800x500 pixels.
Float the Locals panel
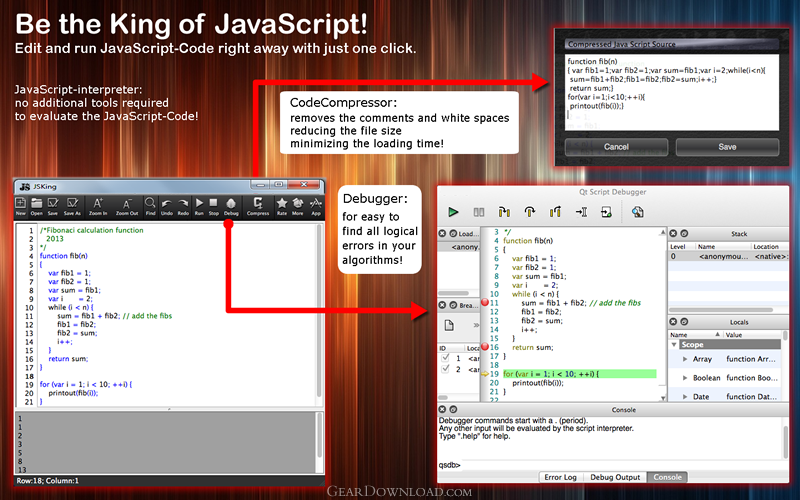[684, 321]
